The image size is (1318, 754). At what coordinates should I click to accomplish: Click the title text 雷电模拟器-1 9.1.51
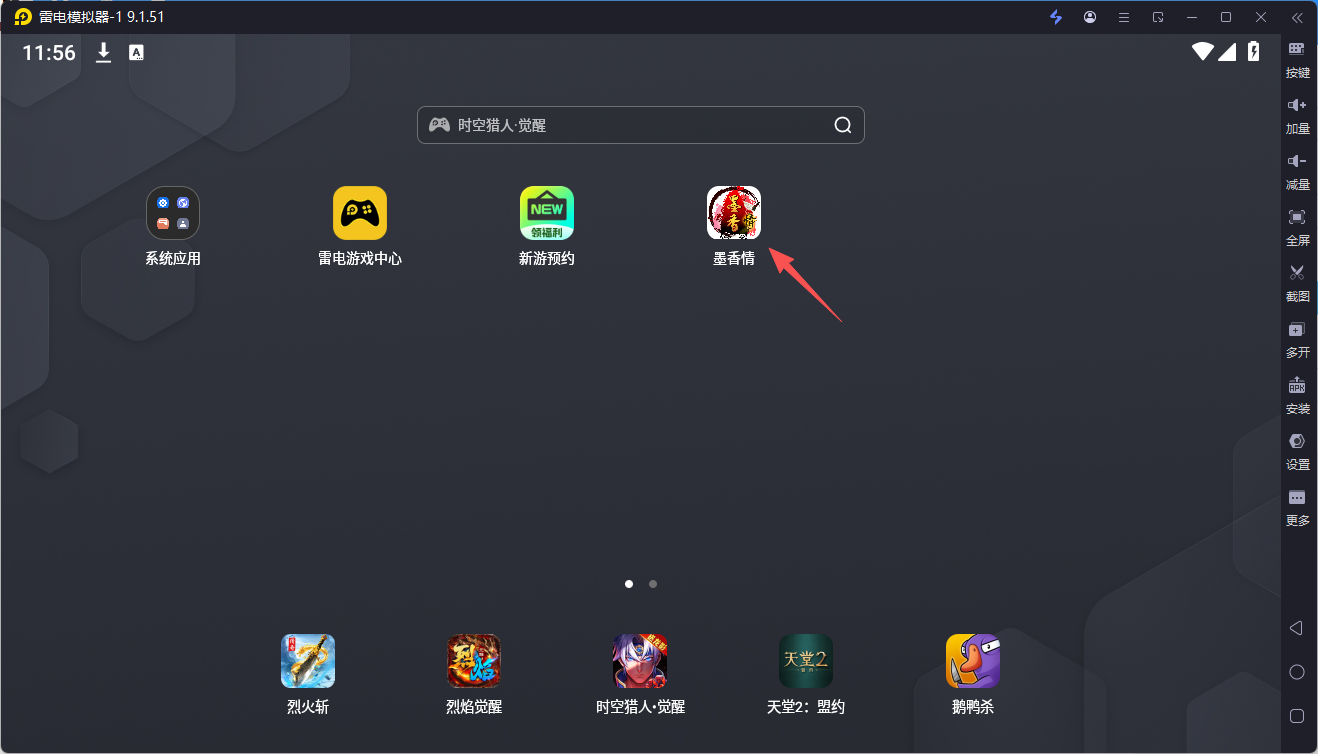[x=101, y=17]
